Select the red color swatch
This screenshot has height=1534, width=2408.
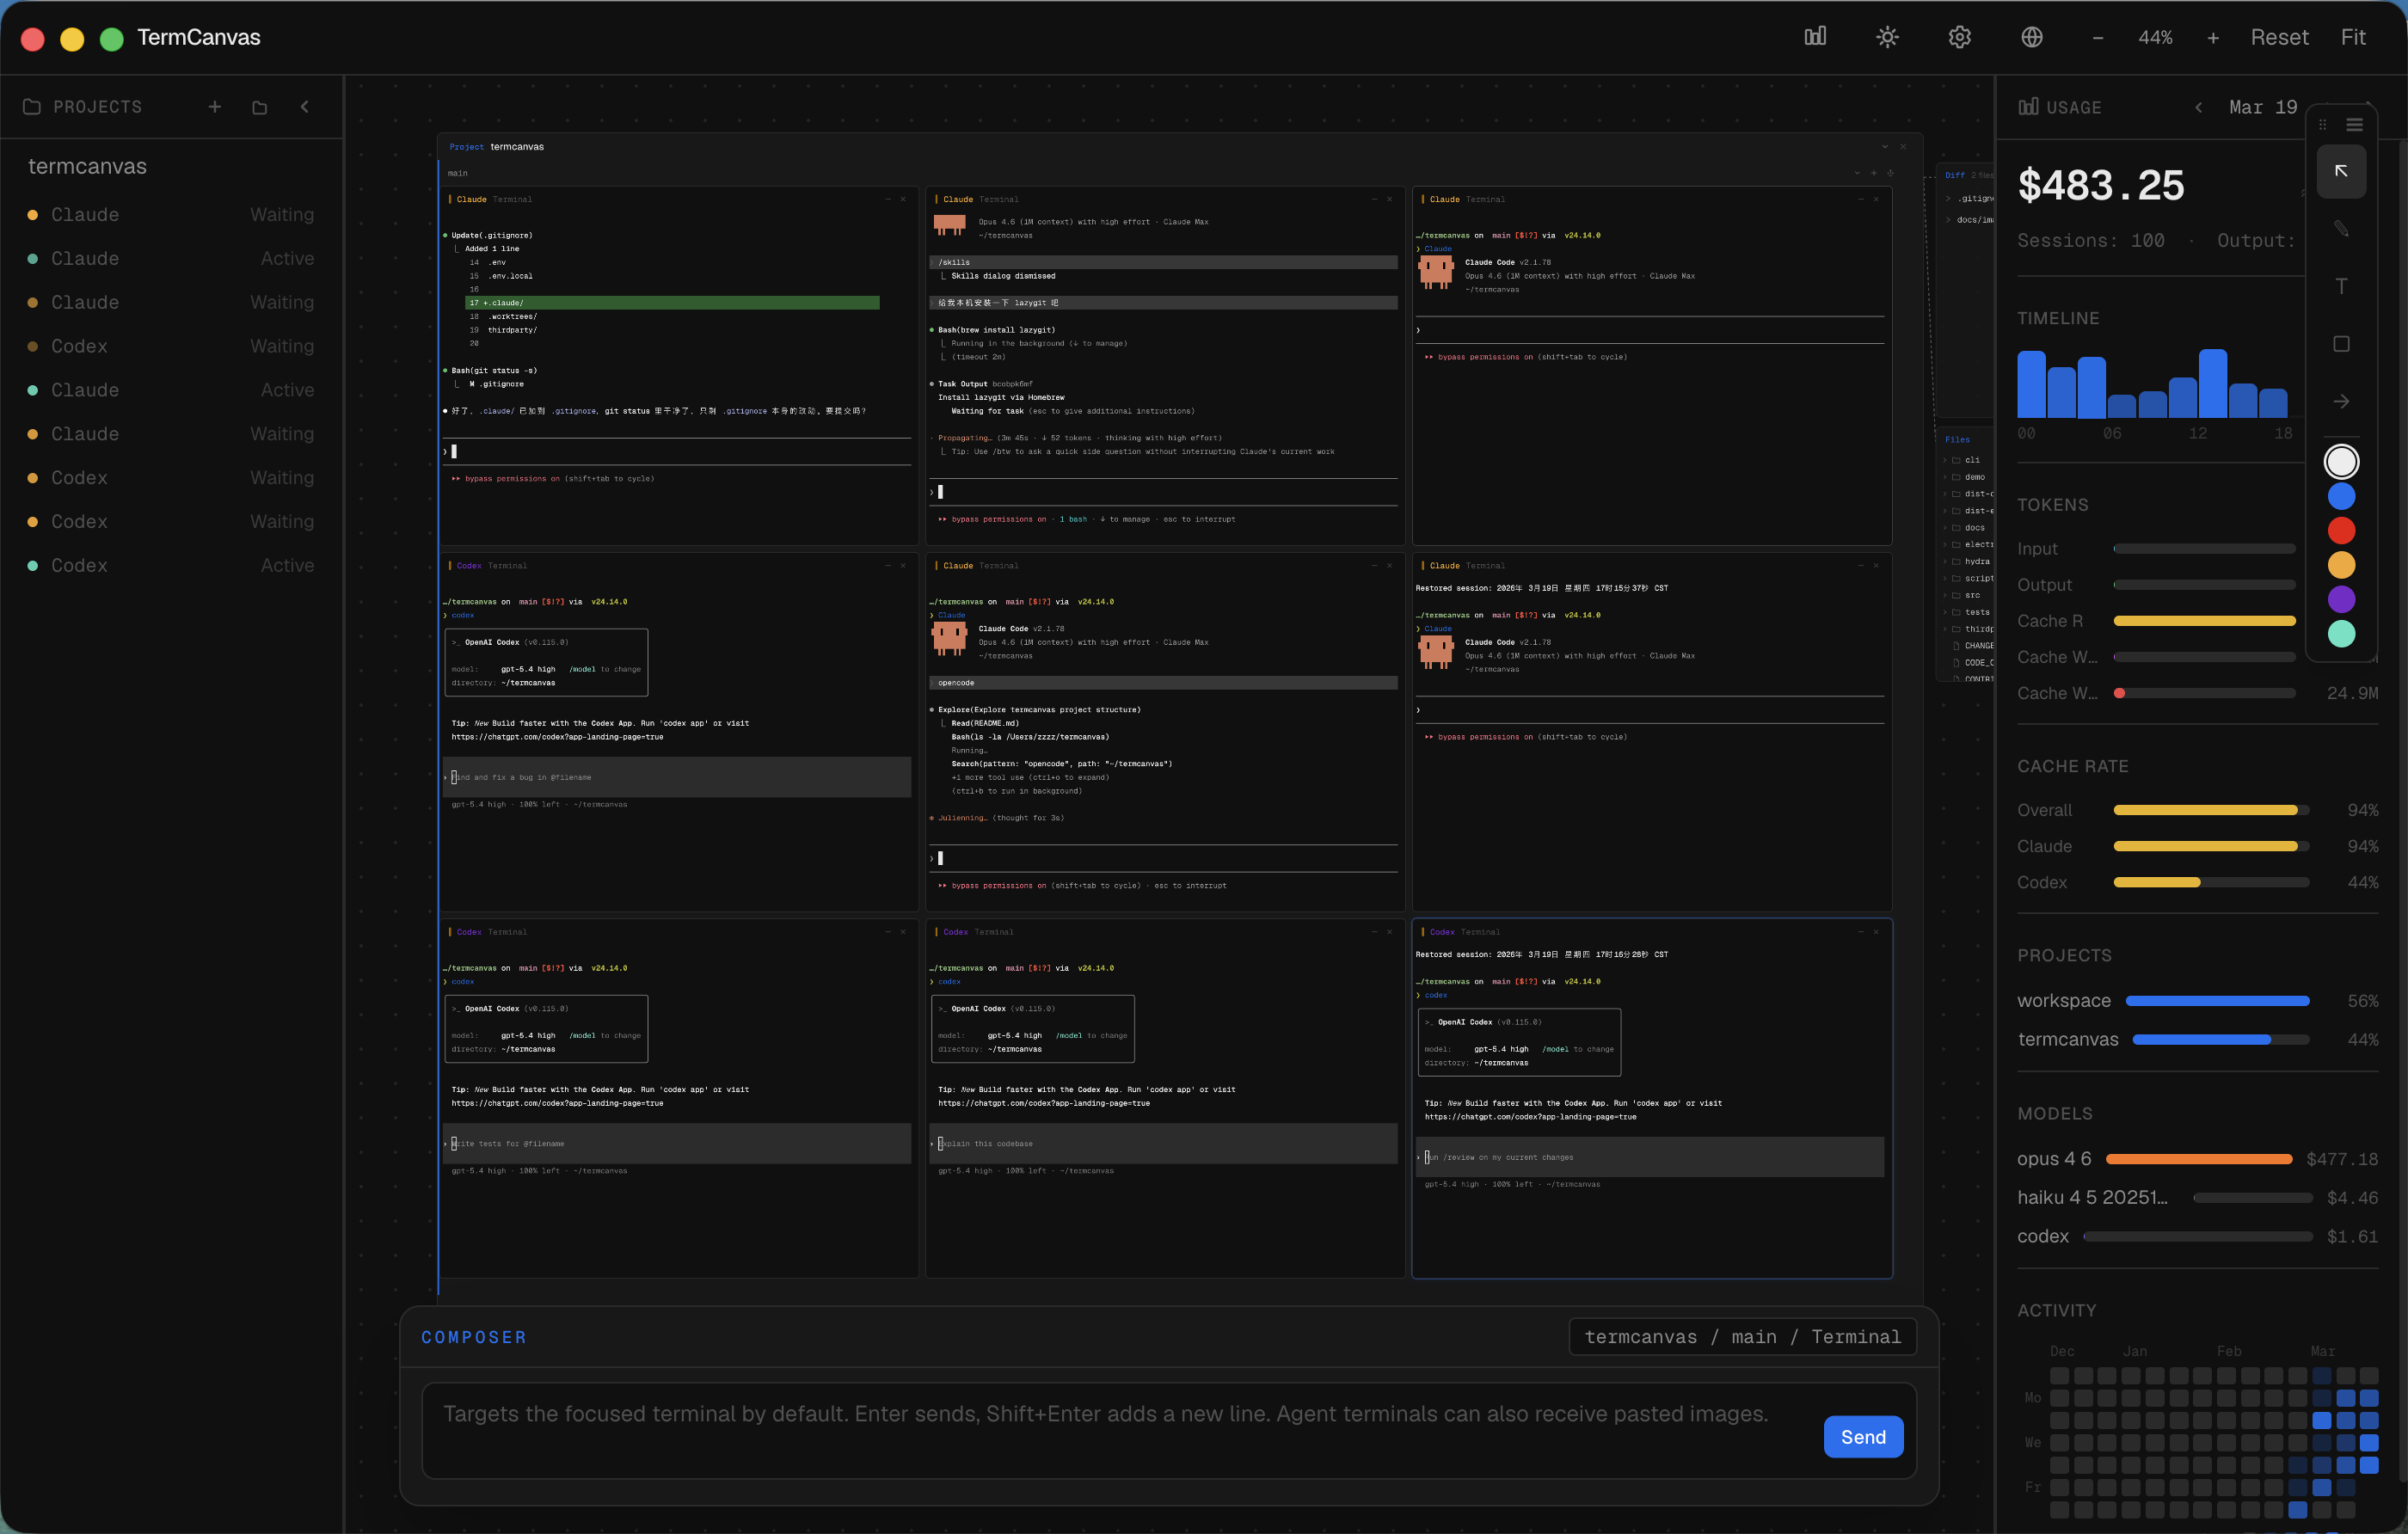[2341, 530]
